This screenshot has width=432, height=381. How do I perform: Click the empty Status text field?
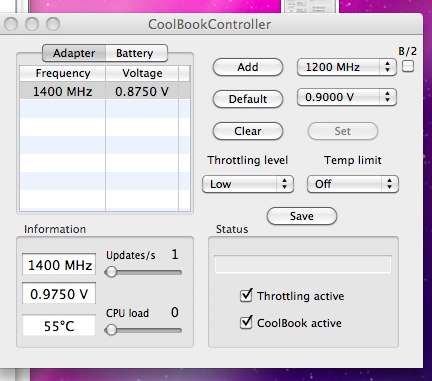pos(303,264)
